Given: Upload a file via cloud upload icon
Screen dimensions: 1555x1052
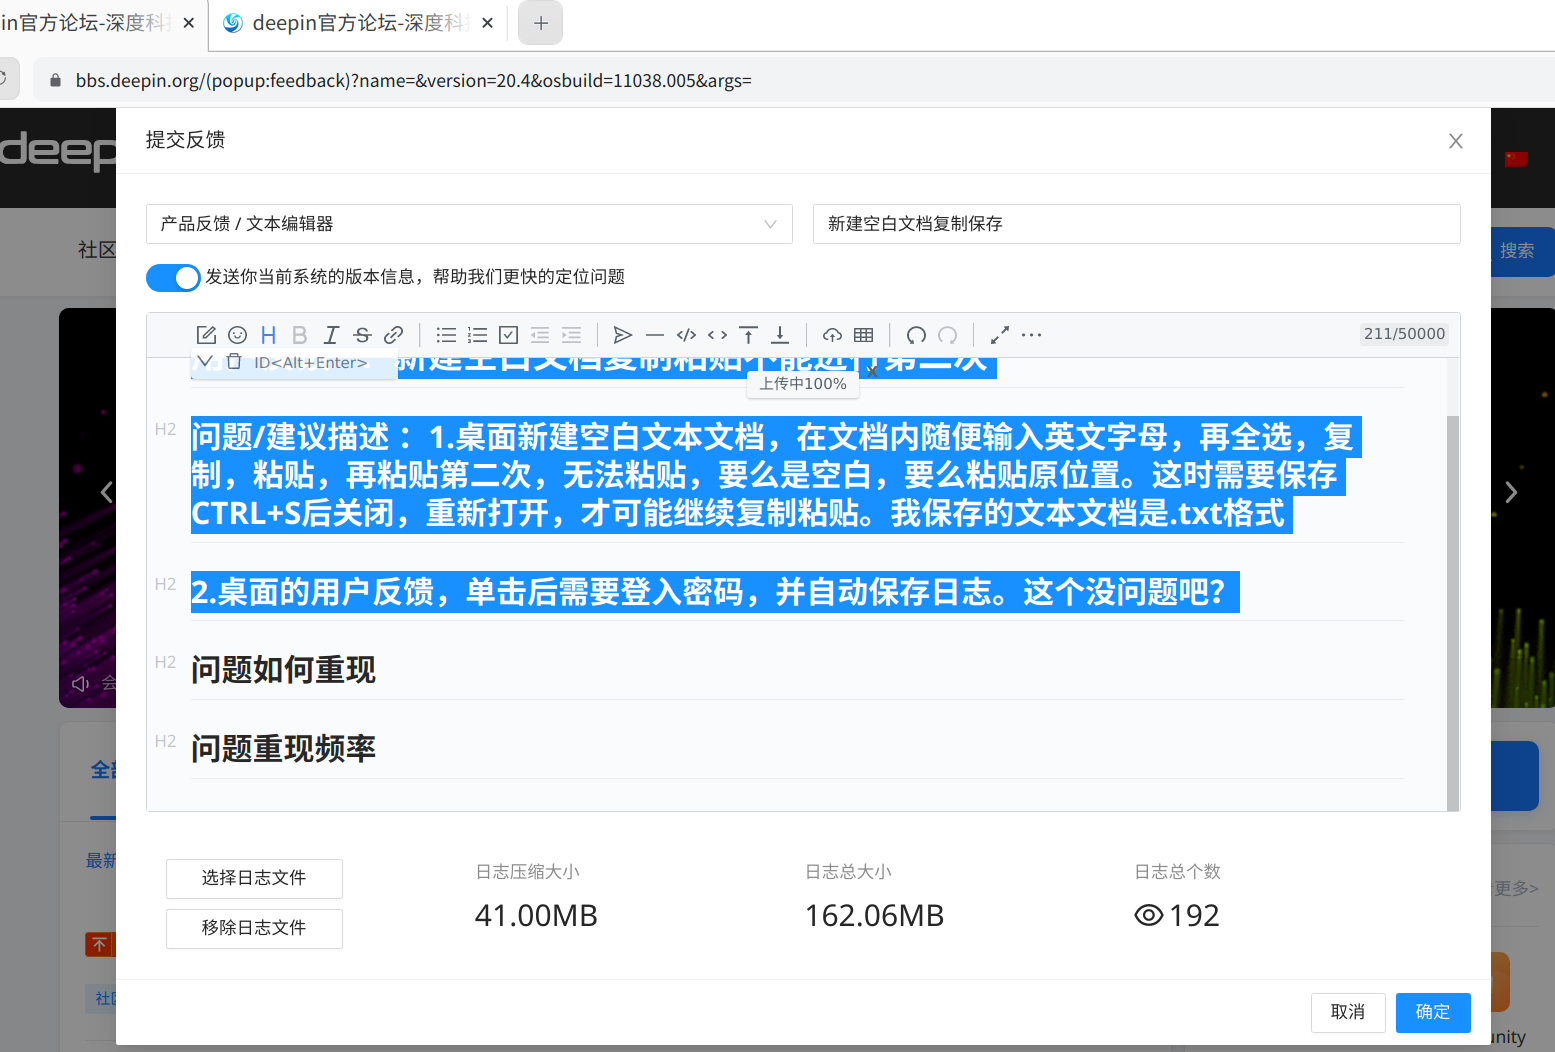Looking at the screenshot, I should click(x=832, y=335).
